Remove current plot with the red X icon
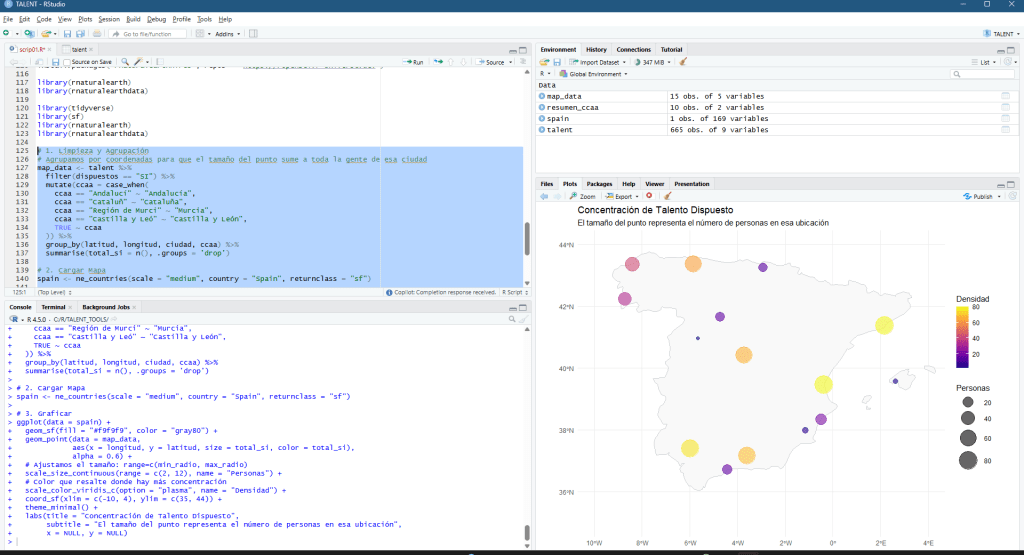The image size is (1024, 555). tap(649, 196)
